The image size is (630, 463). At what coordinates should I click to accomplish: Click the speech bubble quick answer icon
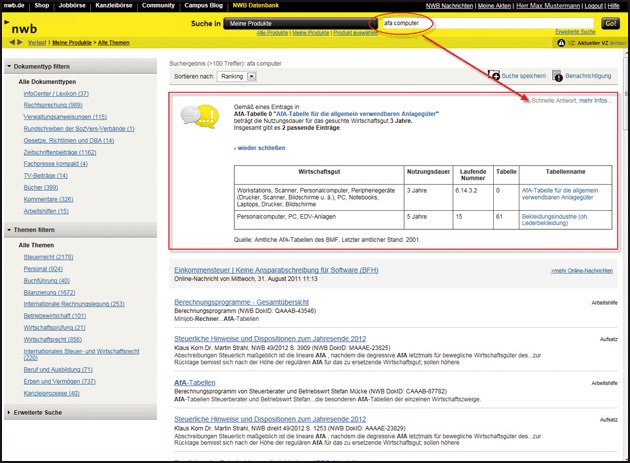(x=194, y=118)
